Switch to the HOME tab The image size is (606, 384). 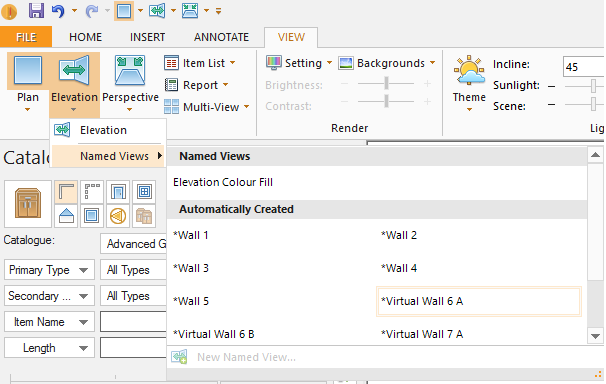pos(85,37)
